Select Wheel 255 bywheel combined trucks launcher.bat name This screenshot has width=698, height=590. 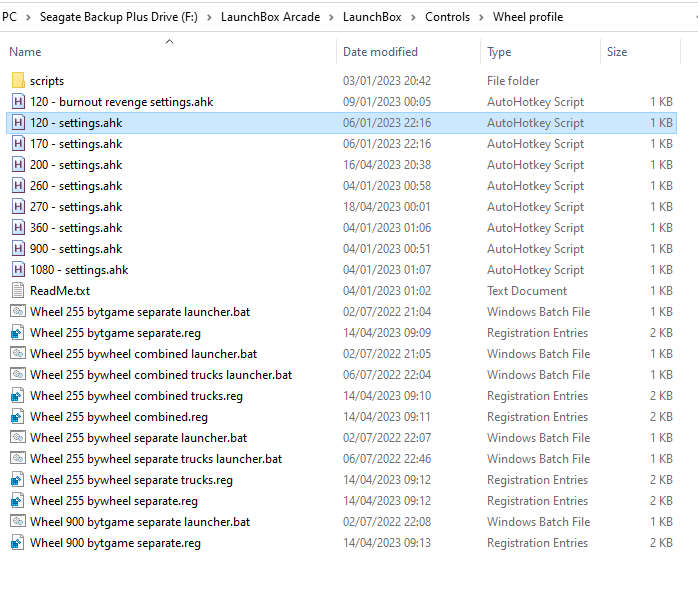[x=161, y=375]
